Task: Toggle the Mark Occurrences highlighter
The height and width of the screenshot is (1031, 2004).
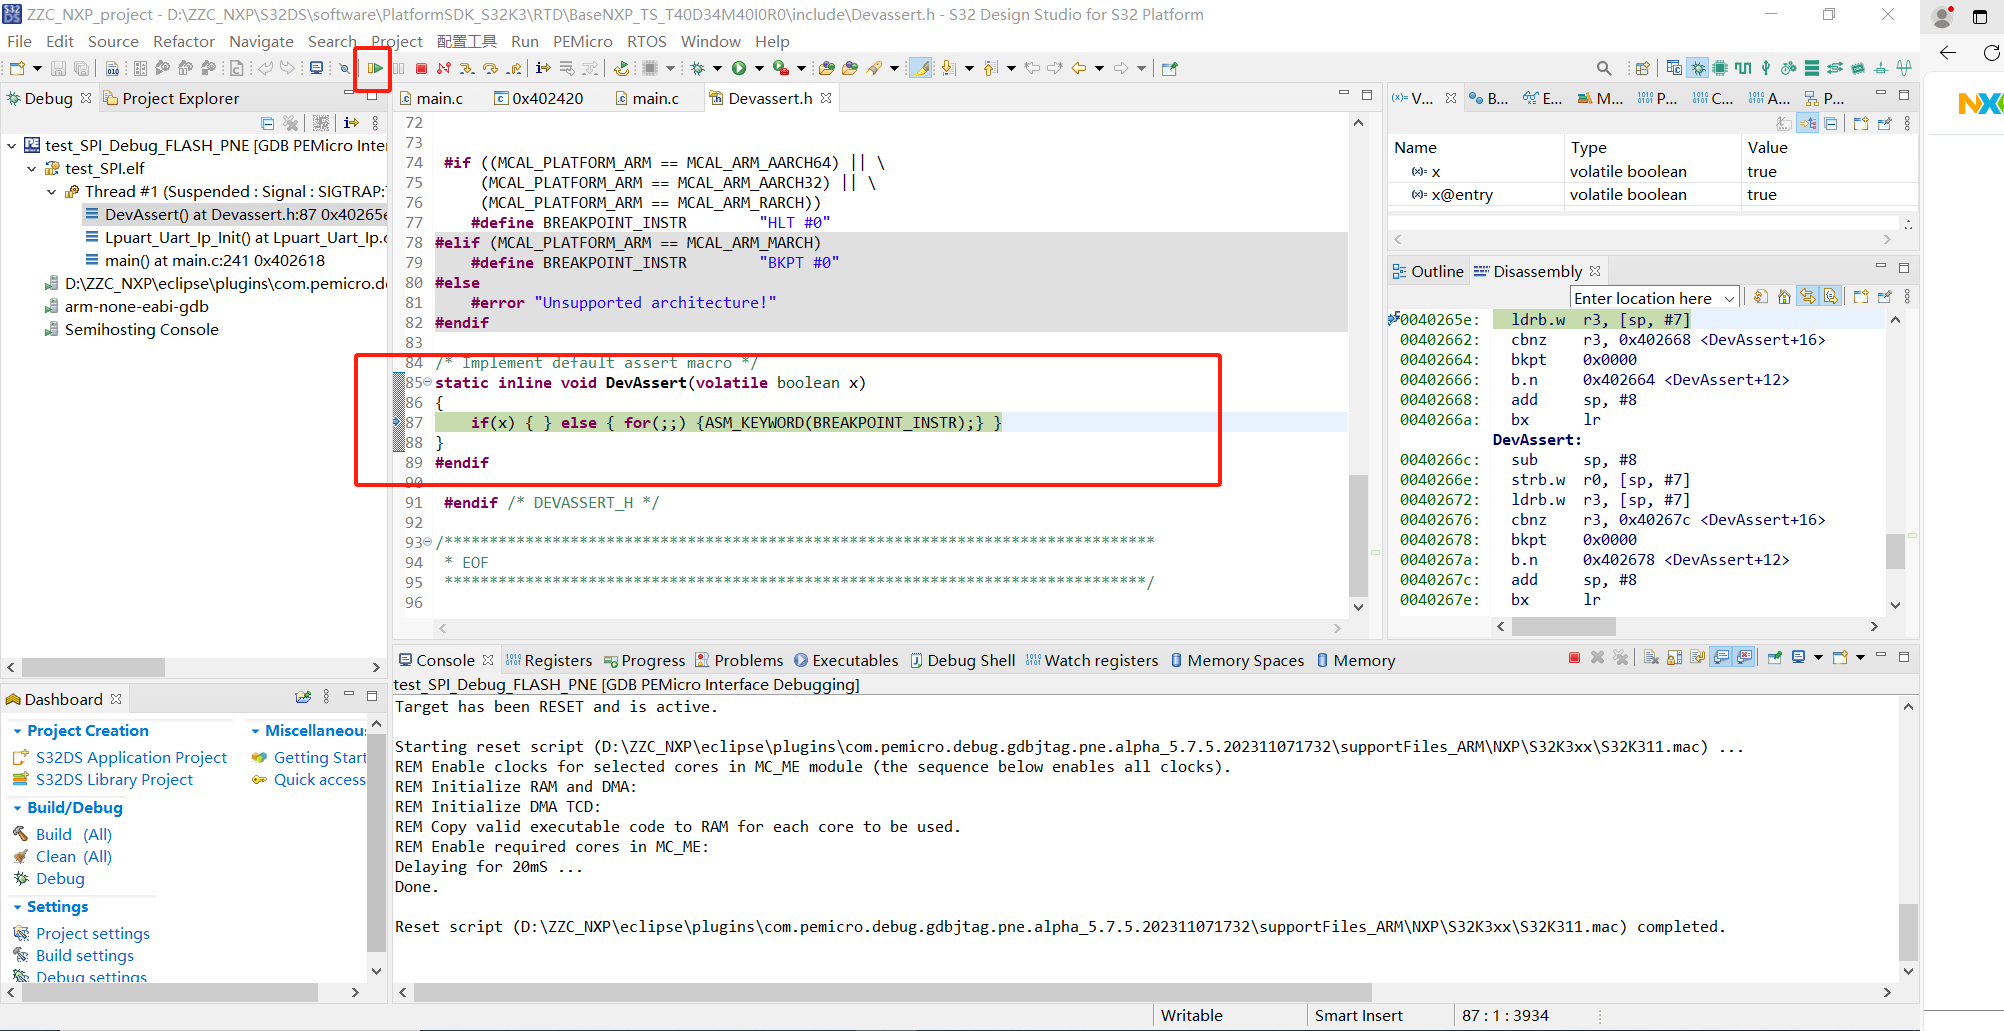Action: 922,68
